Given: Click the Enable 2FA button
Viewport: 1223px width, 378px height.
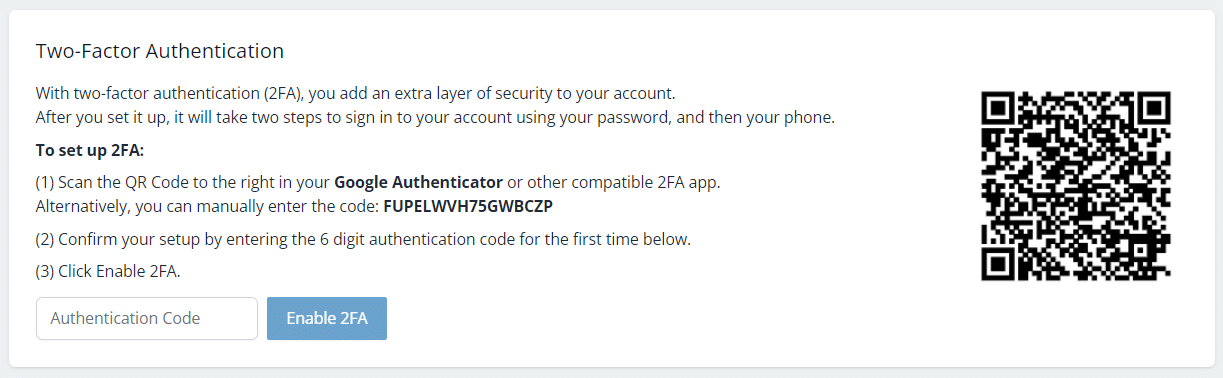Looking at the screenshot, I should click(327, 318).
